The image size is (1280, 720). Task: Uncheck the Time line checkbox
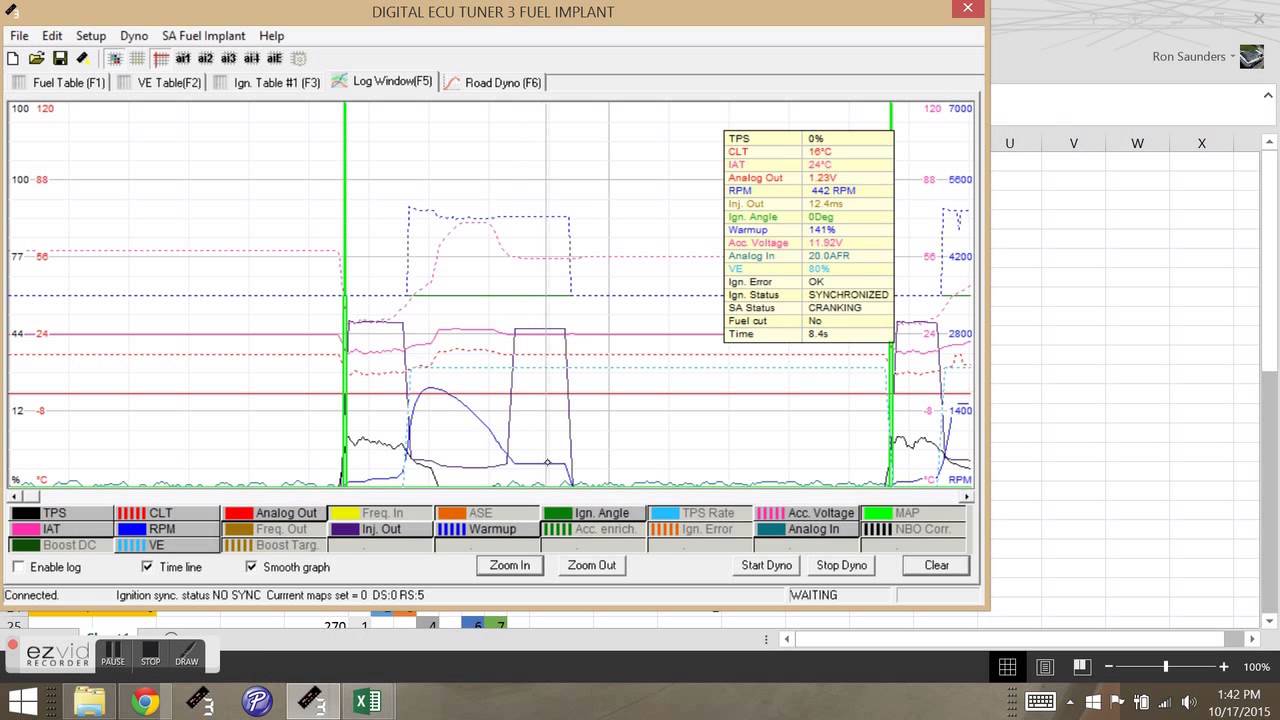point(147,567)
